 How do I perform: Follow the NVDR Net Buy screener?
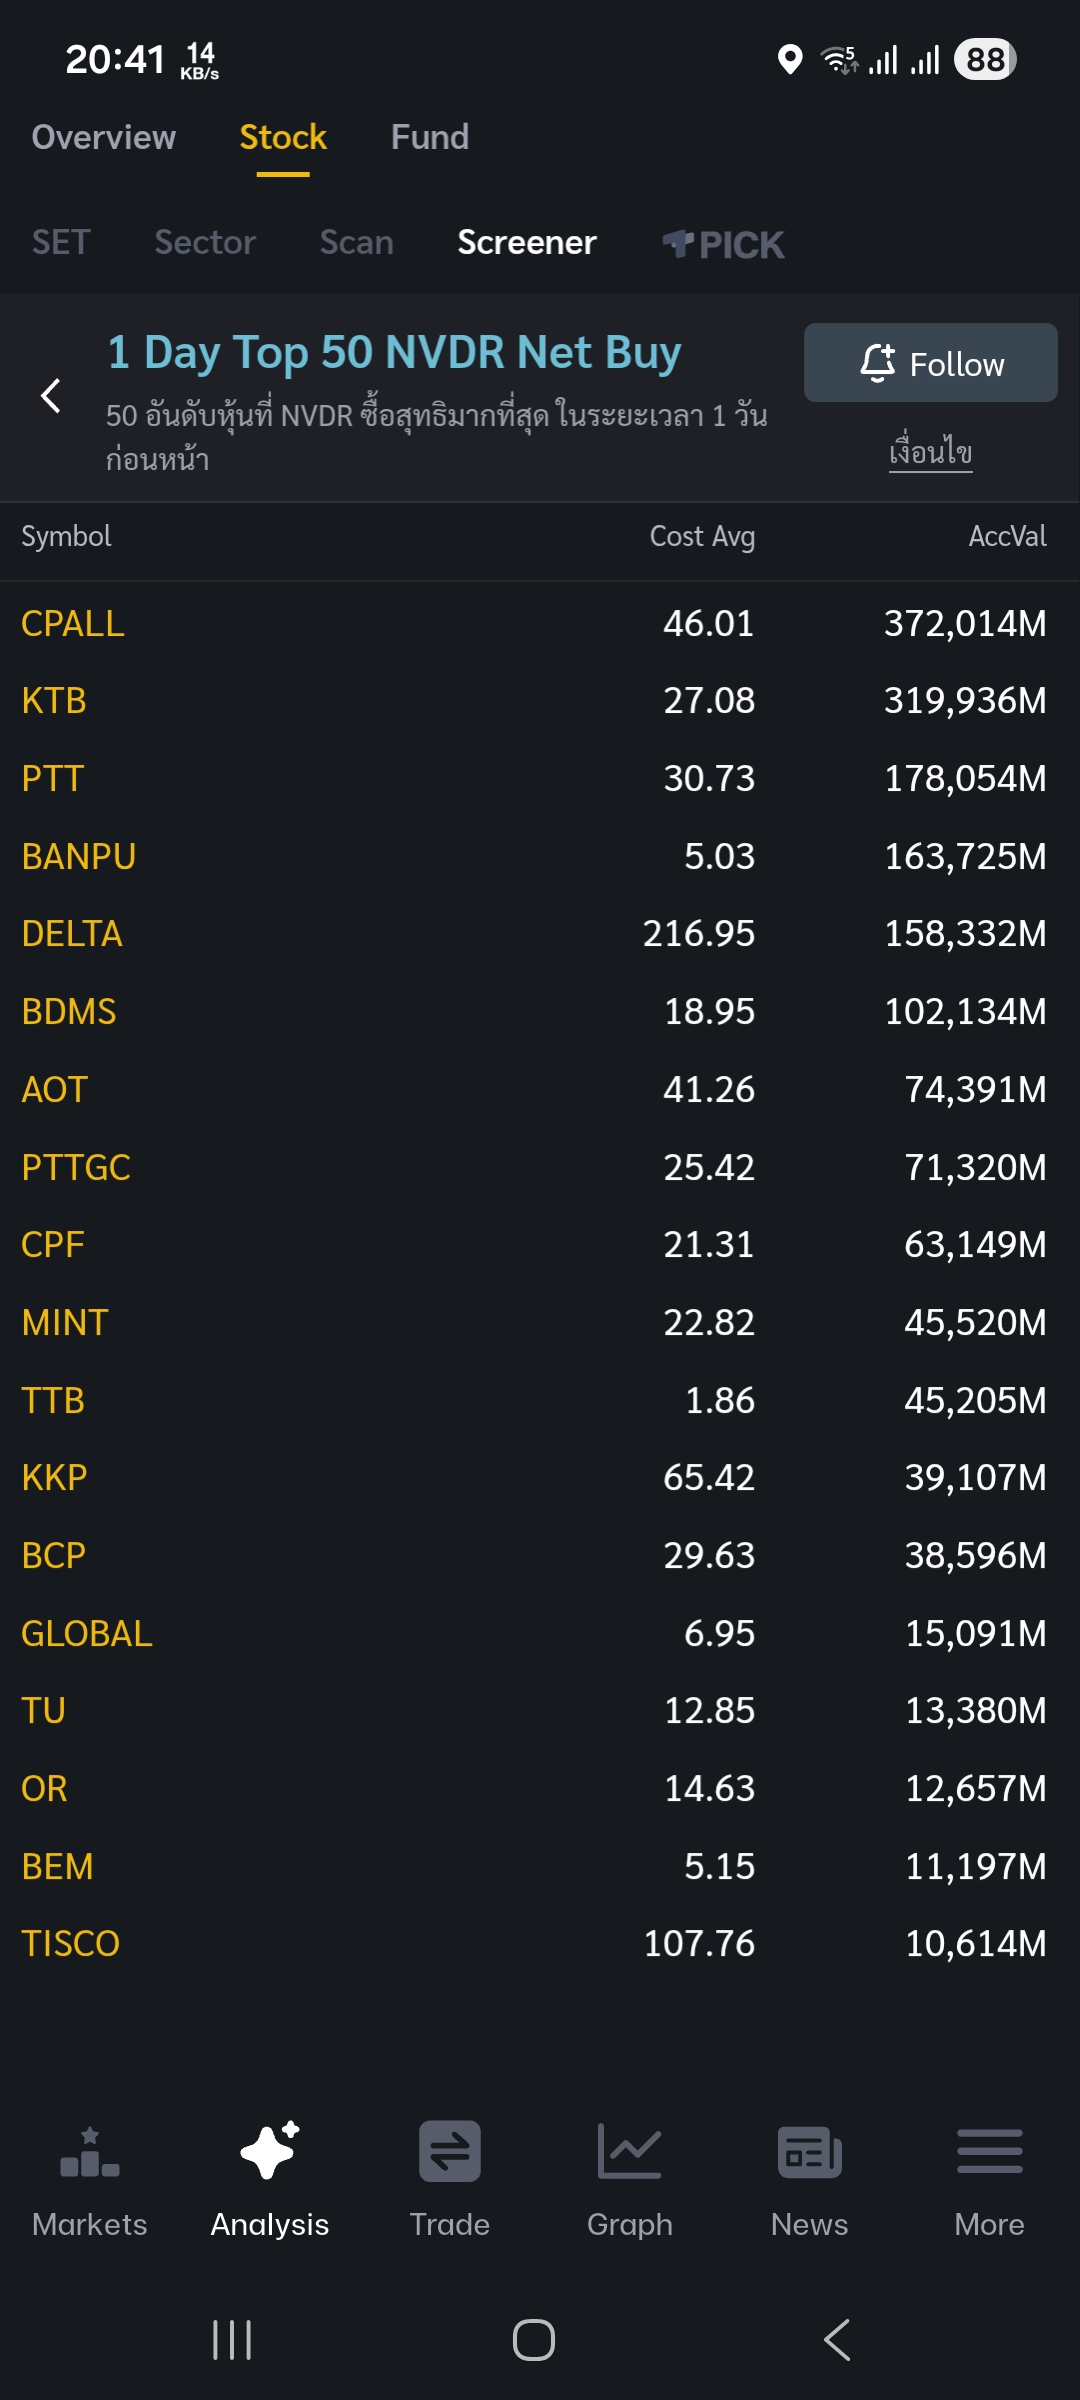pos(930,363)
